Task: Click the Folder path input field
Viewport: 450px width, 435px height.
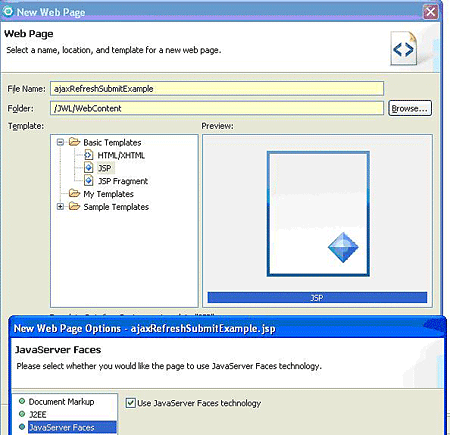Action: tap(217, 108)
